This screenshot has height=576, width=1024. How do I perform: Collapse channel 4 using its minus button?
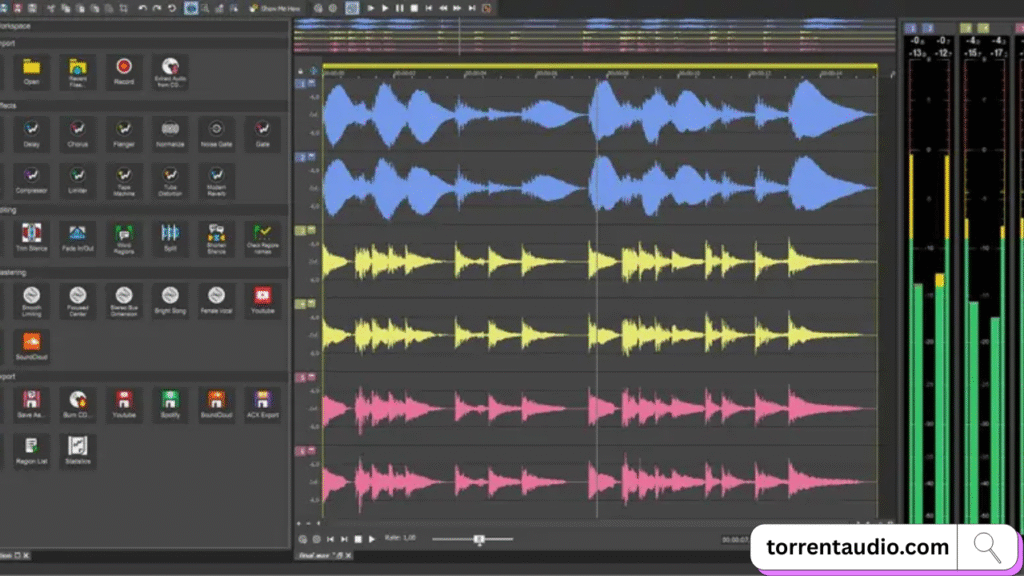click(x=311, y=303)
